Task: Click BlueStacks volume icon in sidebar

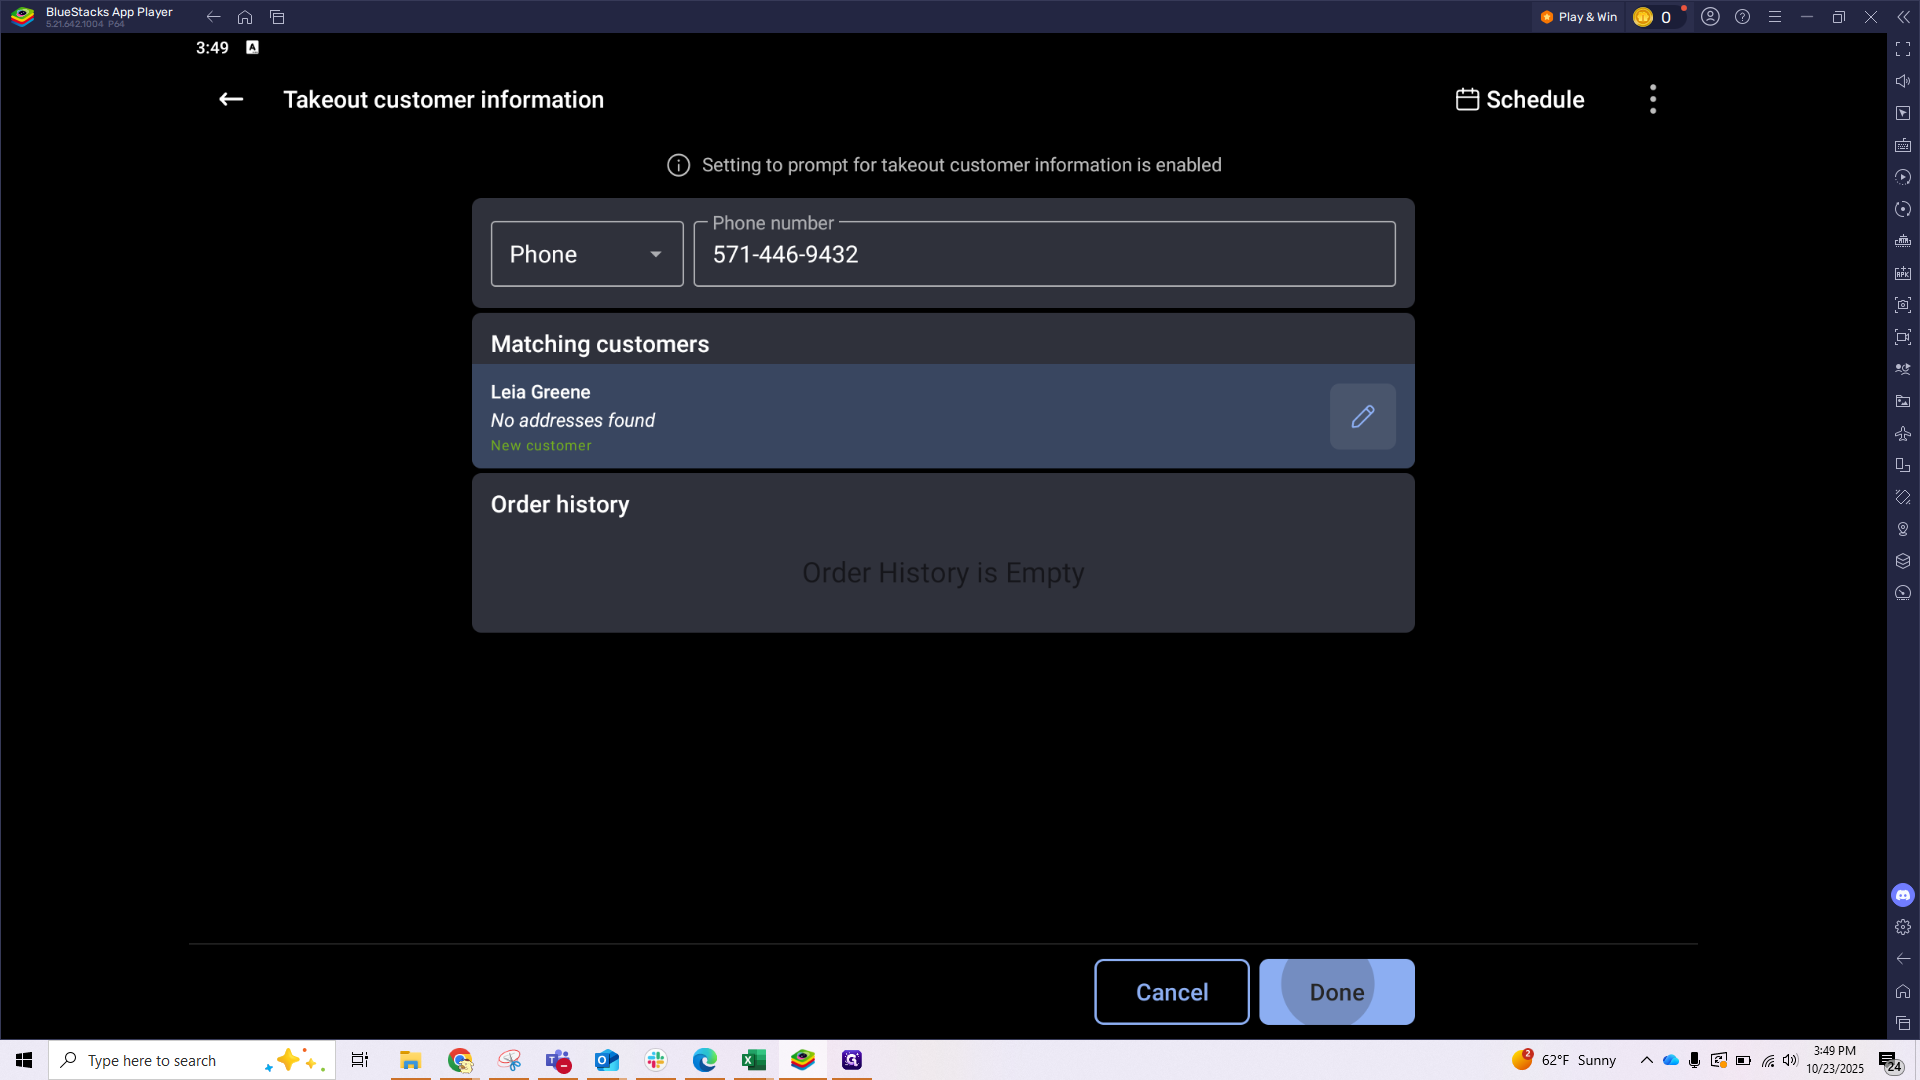Action: point(1902,81)
